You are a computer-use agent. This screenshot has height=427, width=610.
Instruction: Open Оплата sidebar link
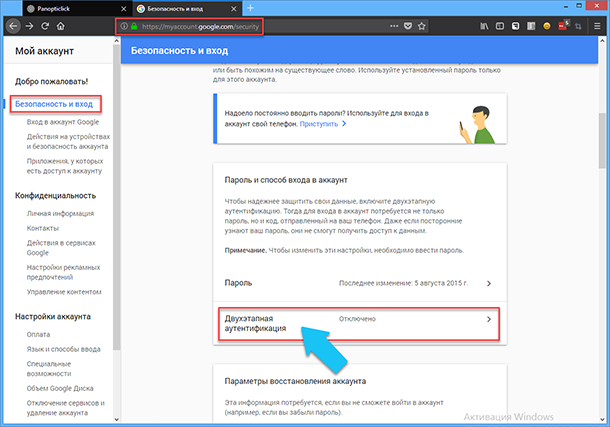[38, 334]
